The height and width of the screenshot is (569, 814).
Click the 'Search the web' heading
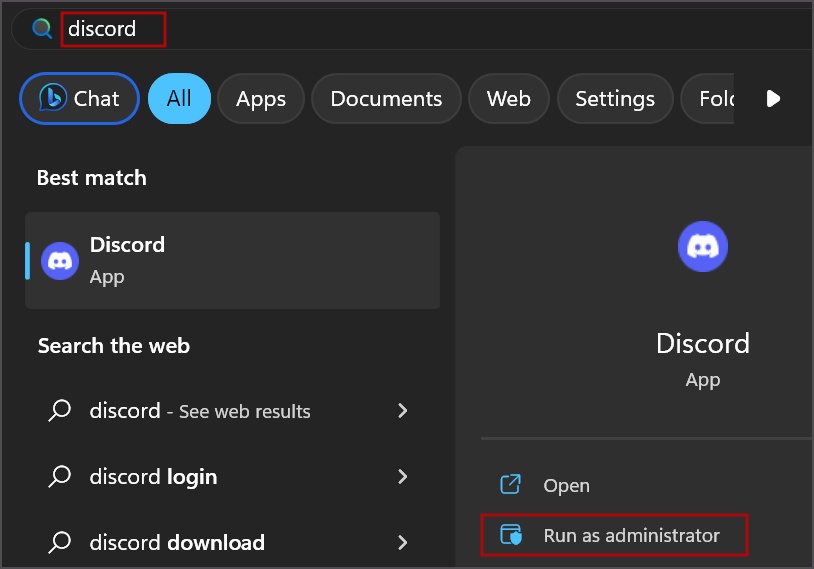114,346
